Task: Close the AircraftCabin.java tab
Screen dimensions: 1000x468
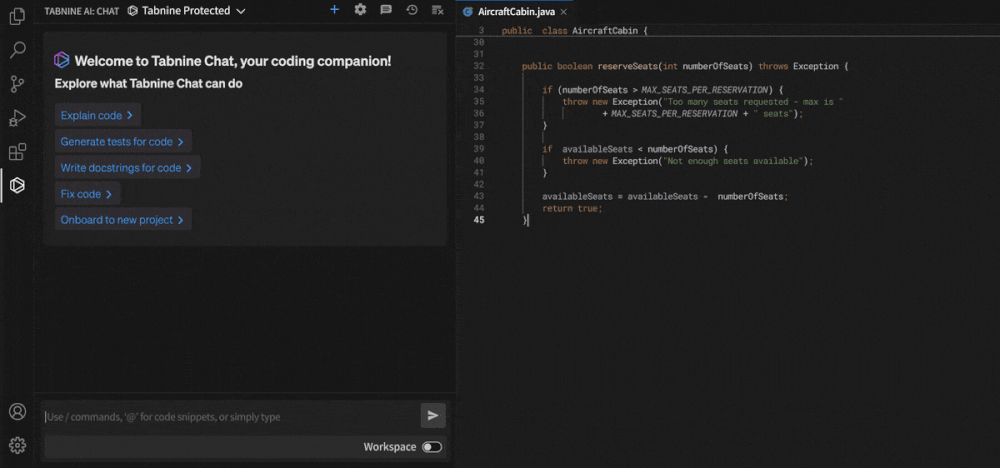Action: (x=564, y=12)
